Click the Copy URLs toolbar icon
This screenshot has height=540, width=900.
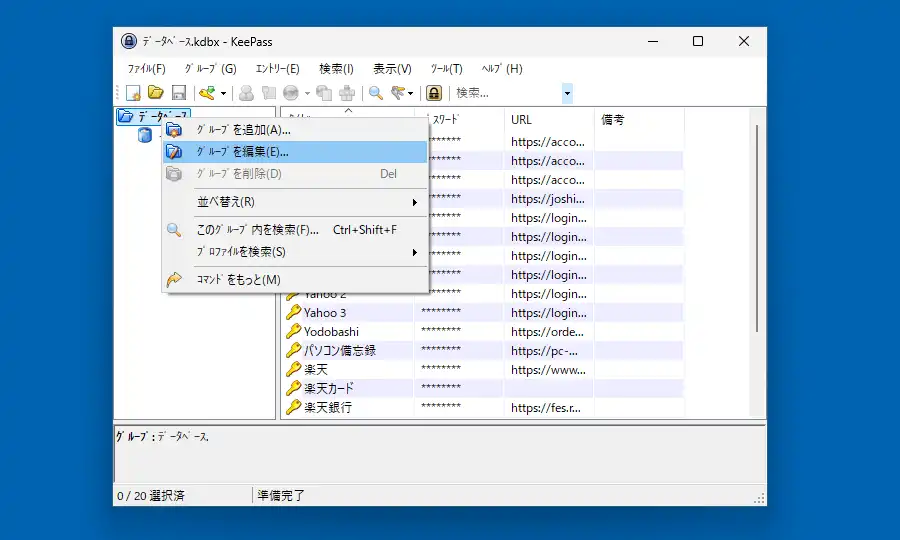click(324, 93)
